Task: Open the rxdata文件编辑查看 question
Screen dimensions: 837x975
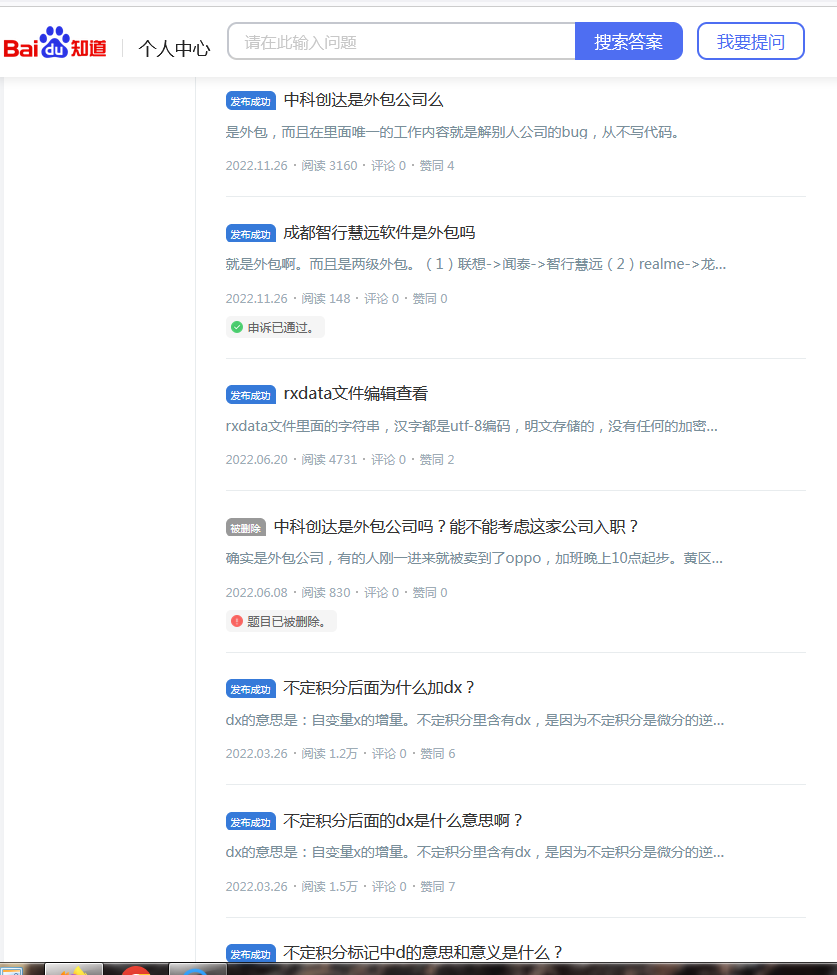Action: click(356, 394)
